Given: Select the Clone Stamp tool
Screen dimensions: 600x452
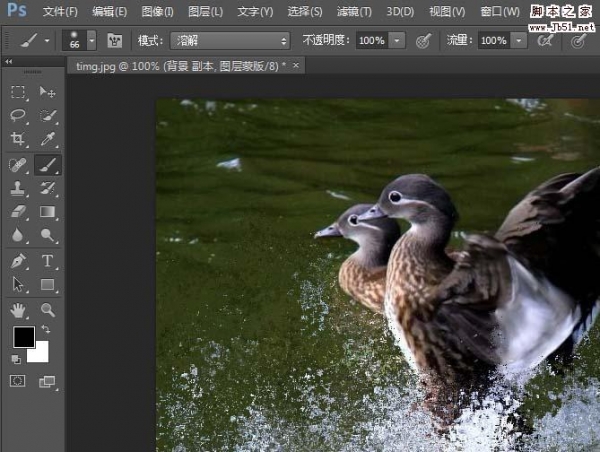Looking at the screenshot, I should tap(18, 188).
